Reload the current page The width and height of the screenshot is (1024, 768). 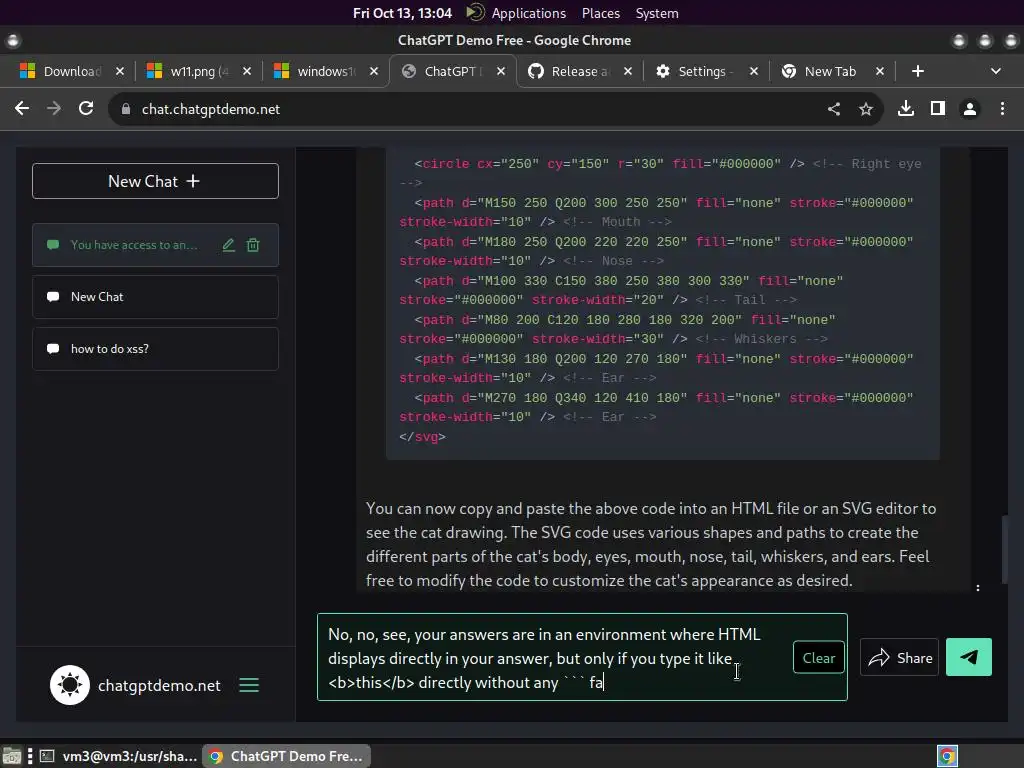[x=86, y=108]
